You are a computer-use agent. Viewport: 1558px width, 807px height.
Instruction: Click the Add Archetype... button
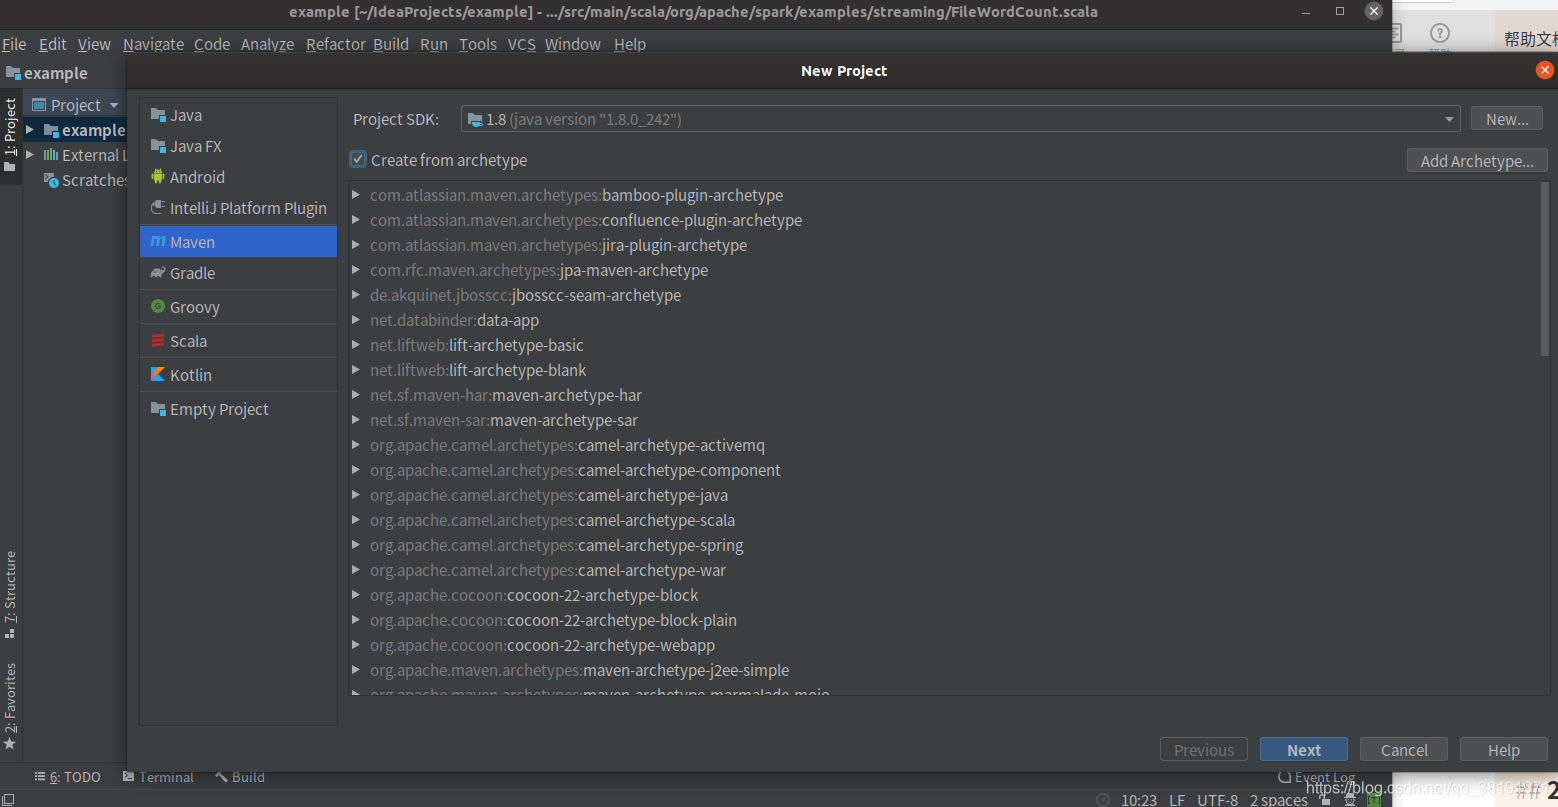coord(1477,161)
